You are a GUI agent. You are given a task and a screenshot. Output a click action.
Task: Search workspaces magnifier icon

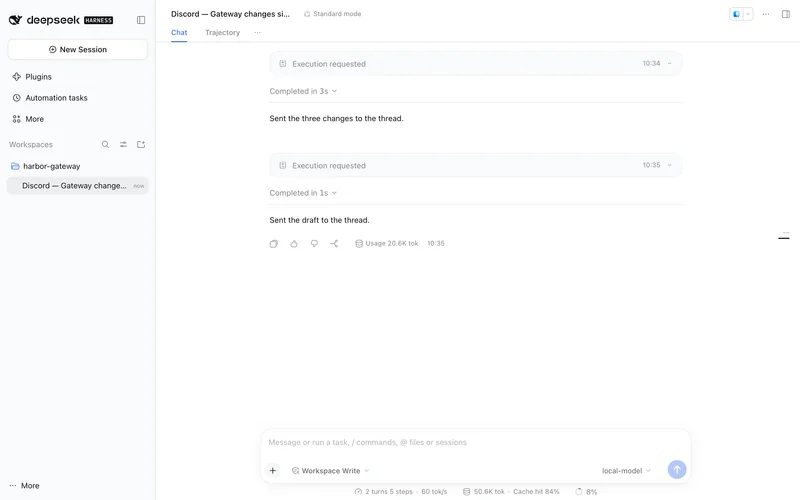coord(105,144)
